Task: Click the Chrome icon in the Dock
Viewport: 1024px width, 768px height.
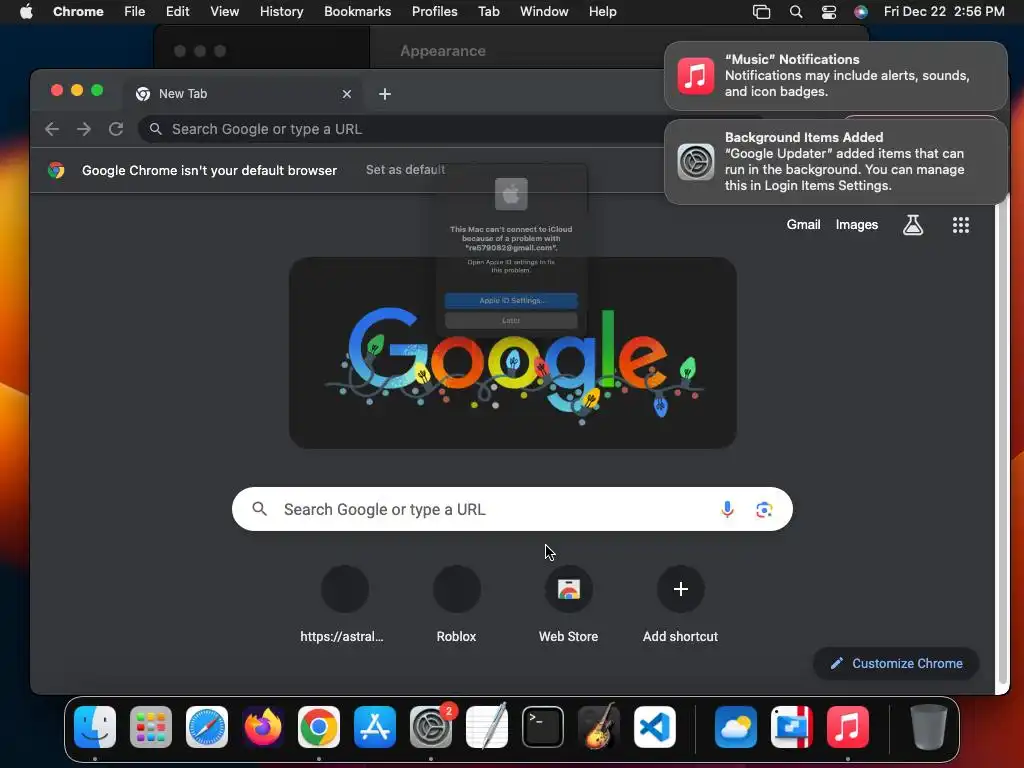Action: click(x=319, y=727)
